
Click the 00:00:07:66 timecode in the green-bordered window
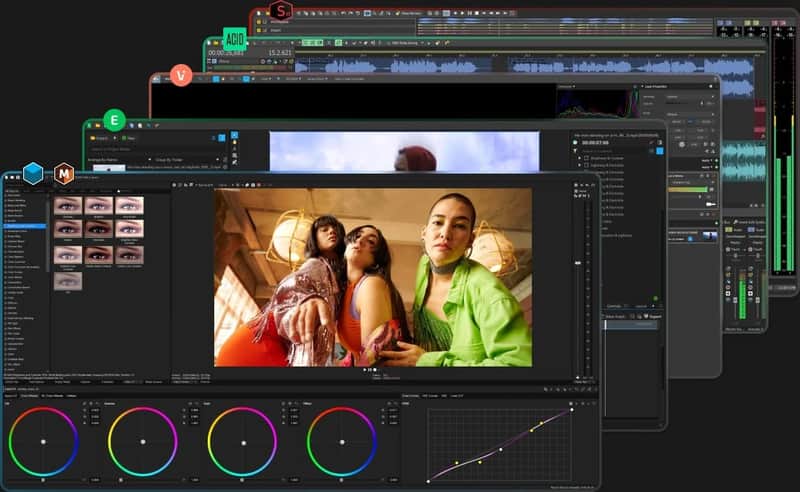pyautogui.click(x=595, y=143)
